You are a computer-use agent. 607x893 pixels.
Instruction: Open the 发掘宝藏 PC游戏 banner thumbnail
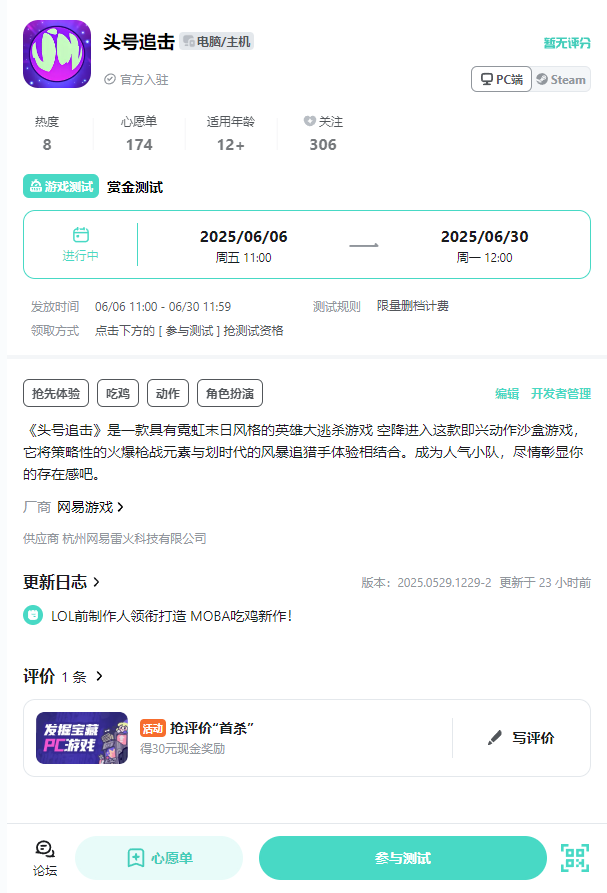coord(82,738)
